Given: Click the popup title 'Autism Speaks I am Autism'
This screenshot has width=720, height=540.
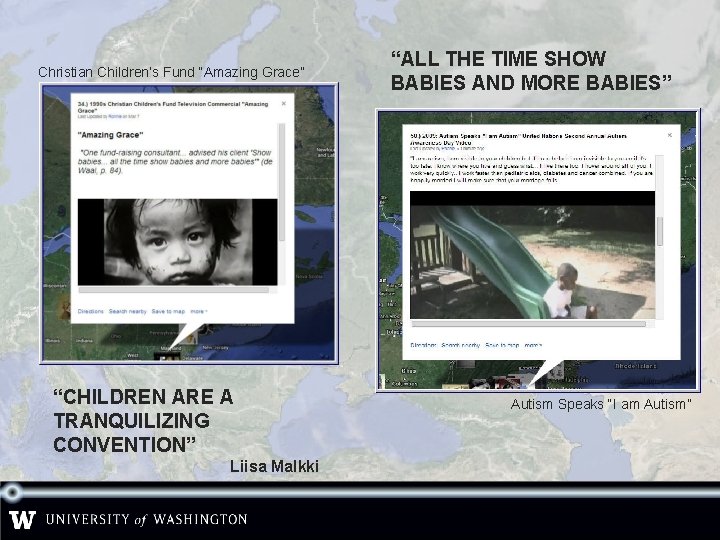Looking at the screenshot, I should coord(518,139).
